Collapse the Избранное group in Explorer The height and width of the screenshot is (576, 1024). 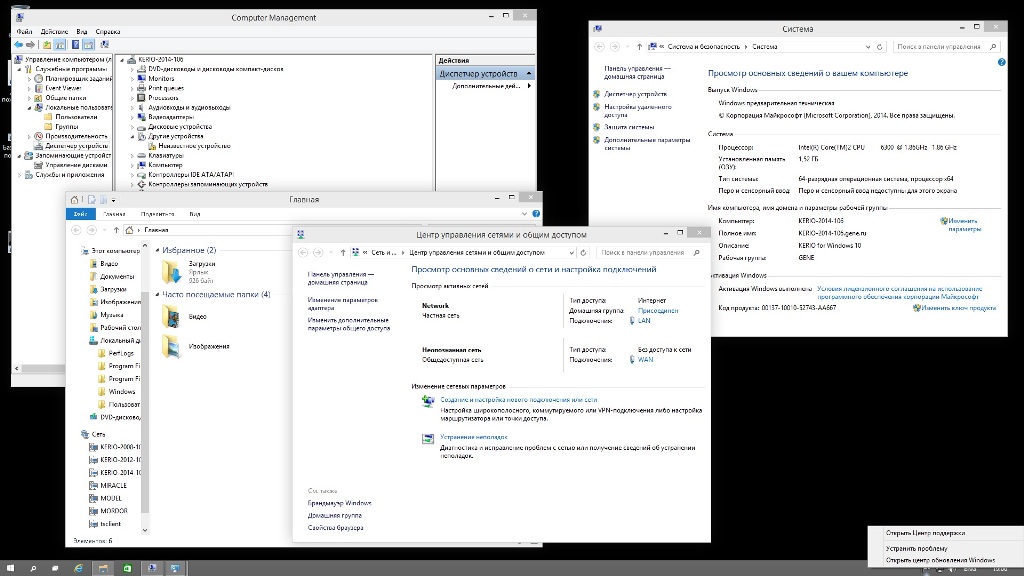[158, 250]
